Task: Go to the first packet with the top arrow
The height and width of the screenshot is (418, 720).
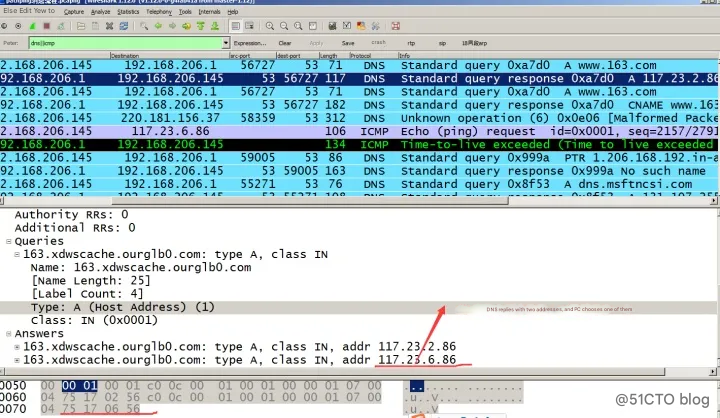Action: [x=201, y=26]
